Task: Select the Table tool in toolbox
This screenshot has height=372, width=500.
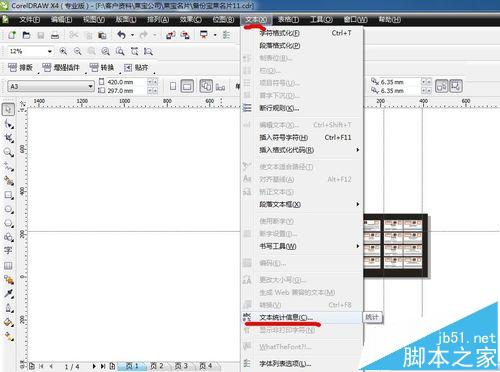Action: 8,265
